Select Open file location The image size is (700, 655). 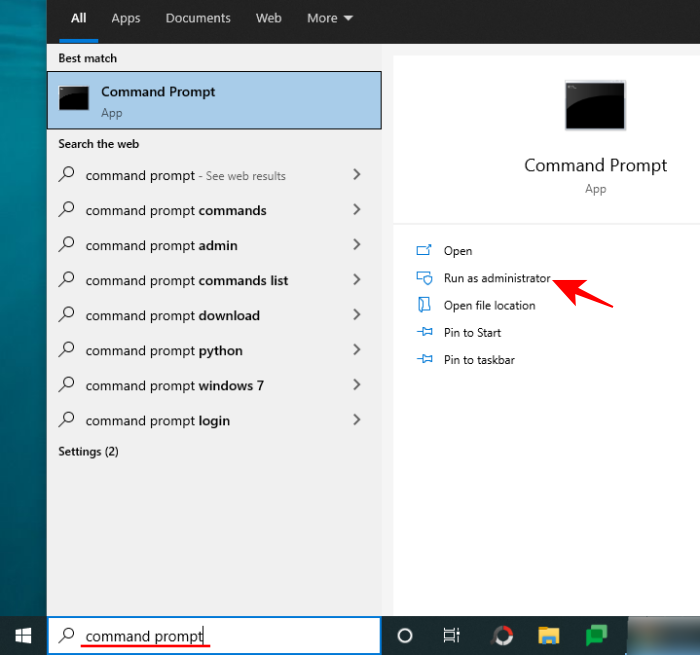pos(489,305)
